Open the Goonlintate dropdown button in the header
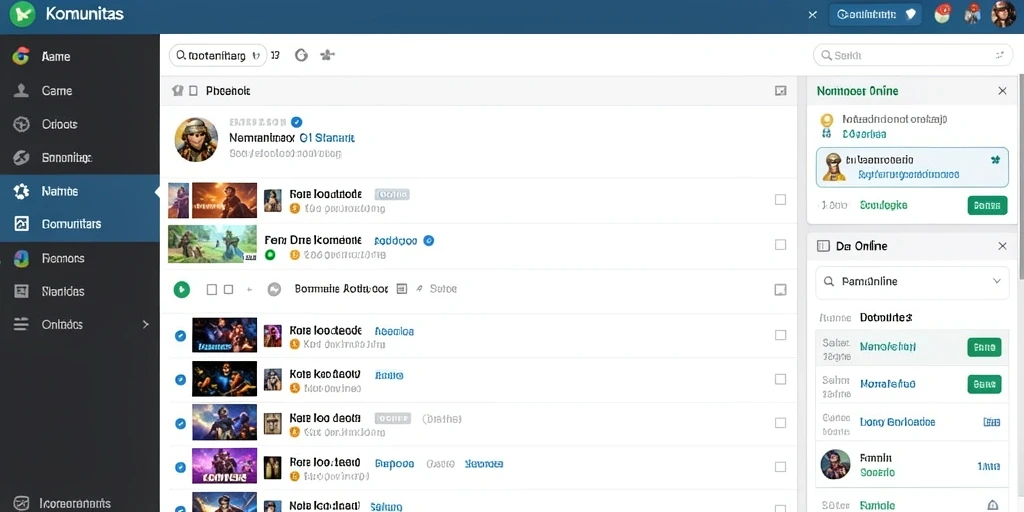The width and height of the screenshot is (1024, 512). click(875, 14)
